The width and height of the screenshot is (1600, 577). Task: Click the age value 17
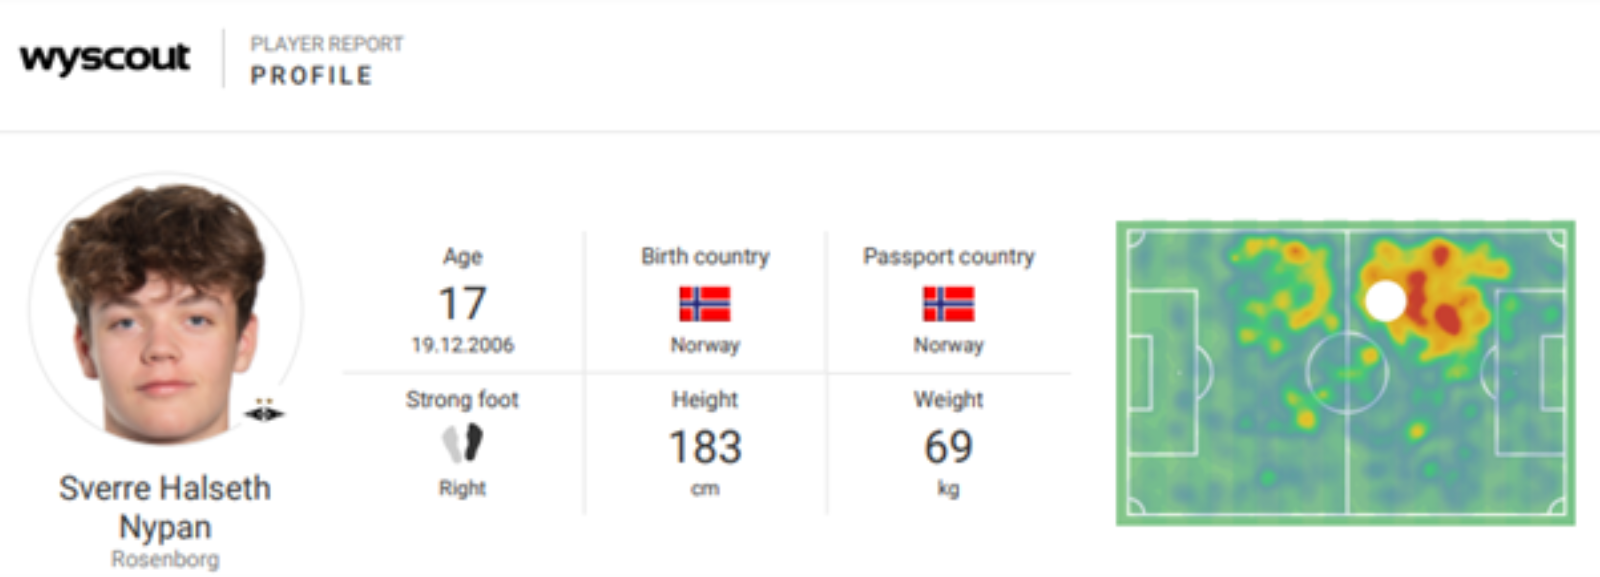tap(462, 303)
